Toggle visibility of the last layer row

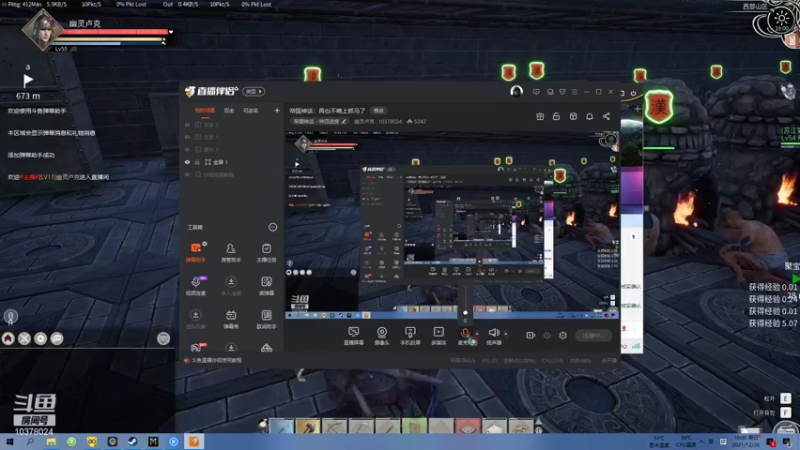(187, 174)
